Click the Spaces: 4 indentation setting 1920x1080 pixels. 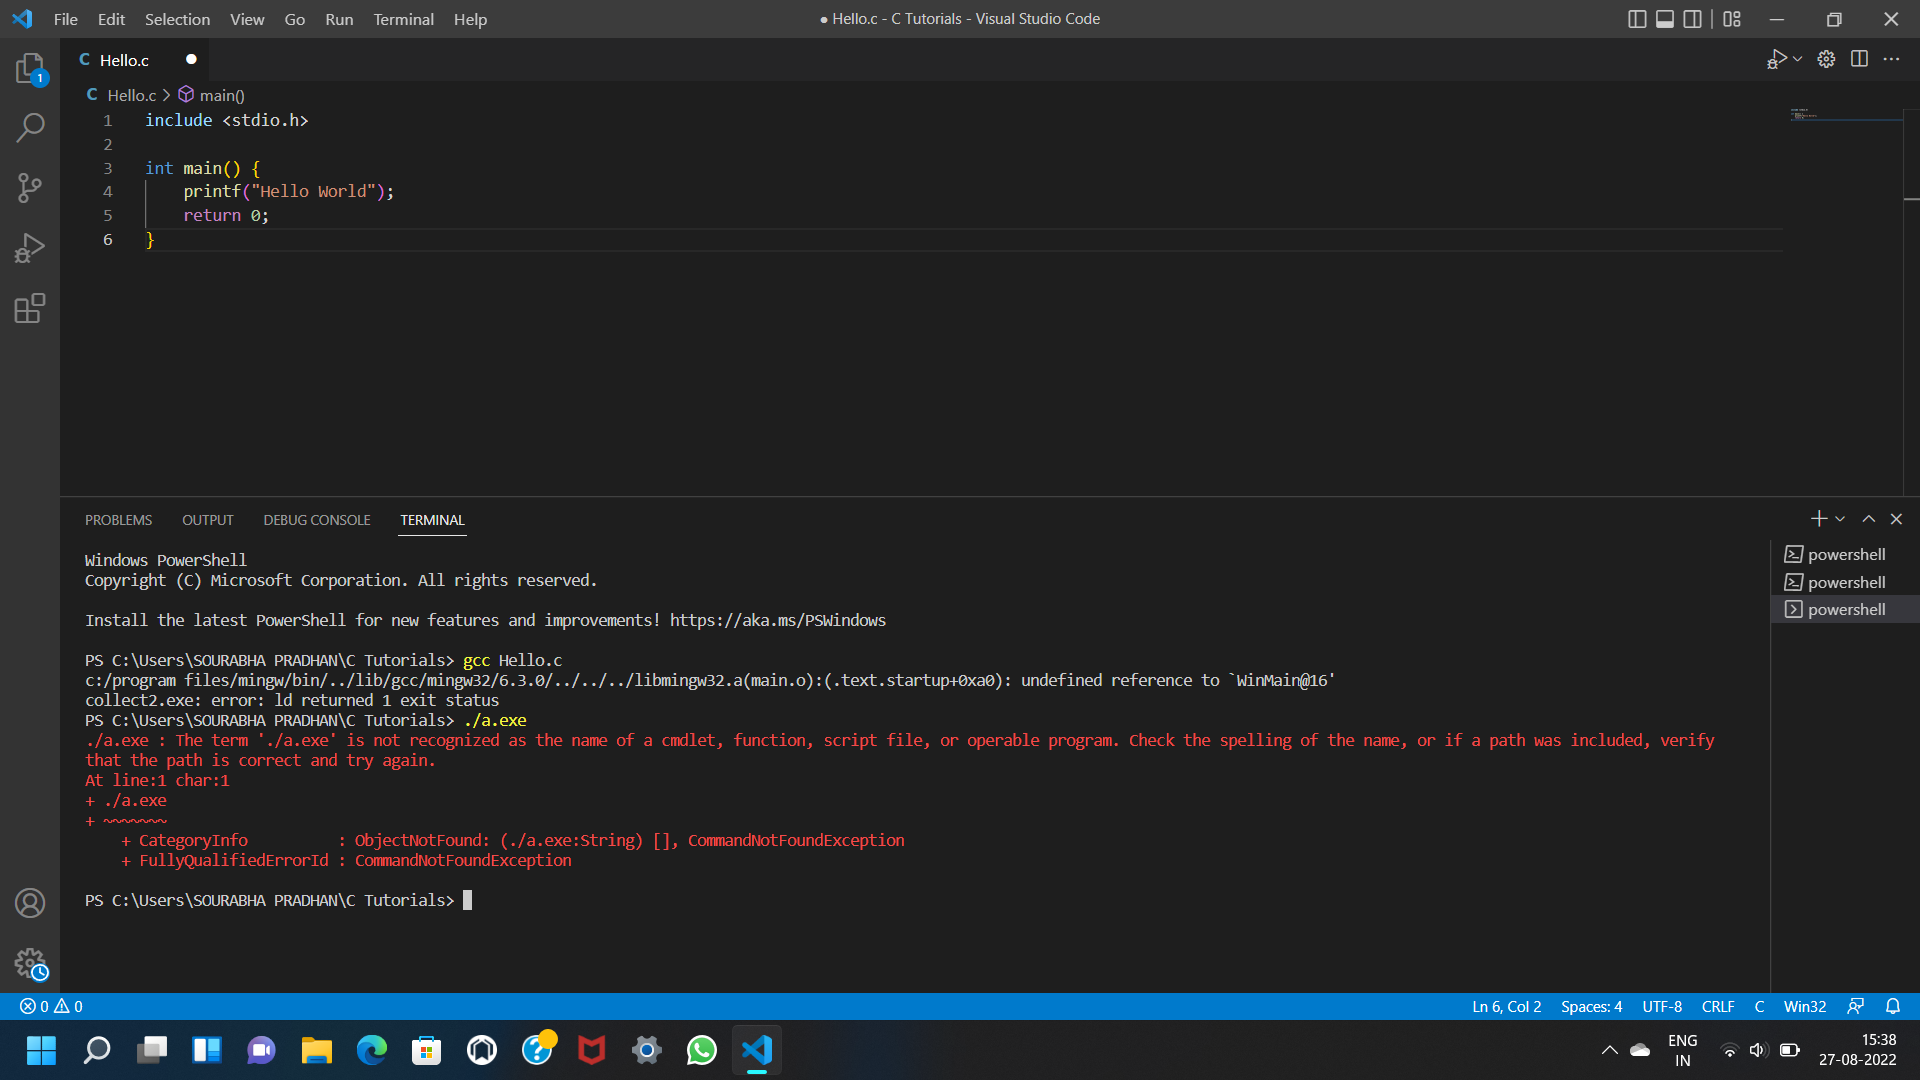click(1591, 1006)
